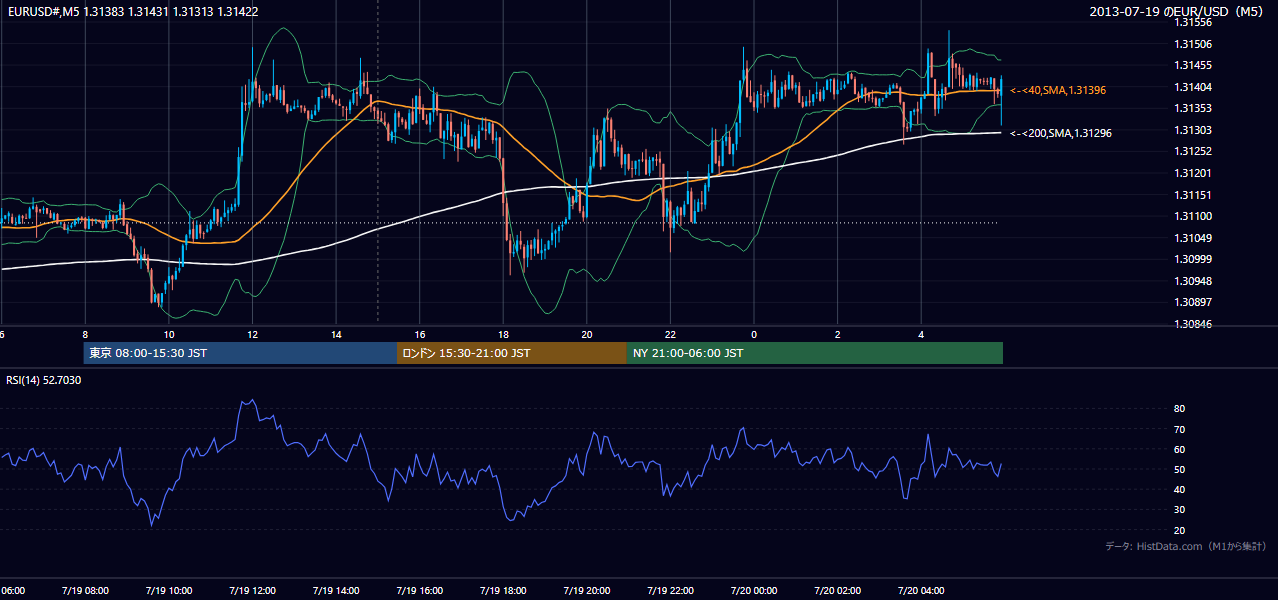1278x600 pixels.
Task: Click hour label 20 under price chart
Action: point(587,335)
